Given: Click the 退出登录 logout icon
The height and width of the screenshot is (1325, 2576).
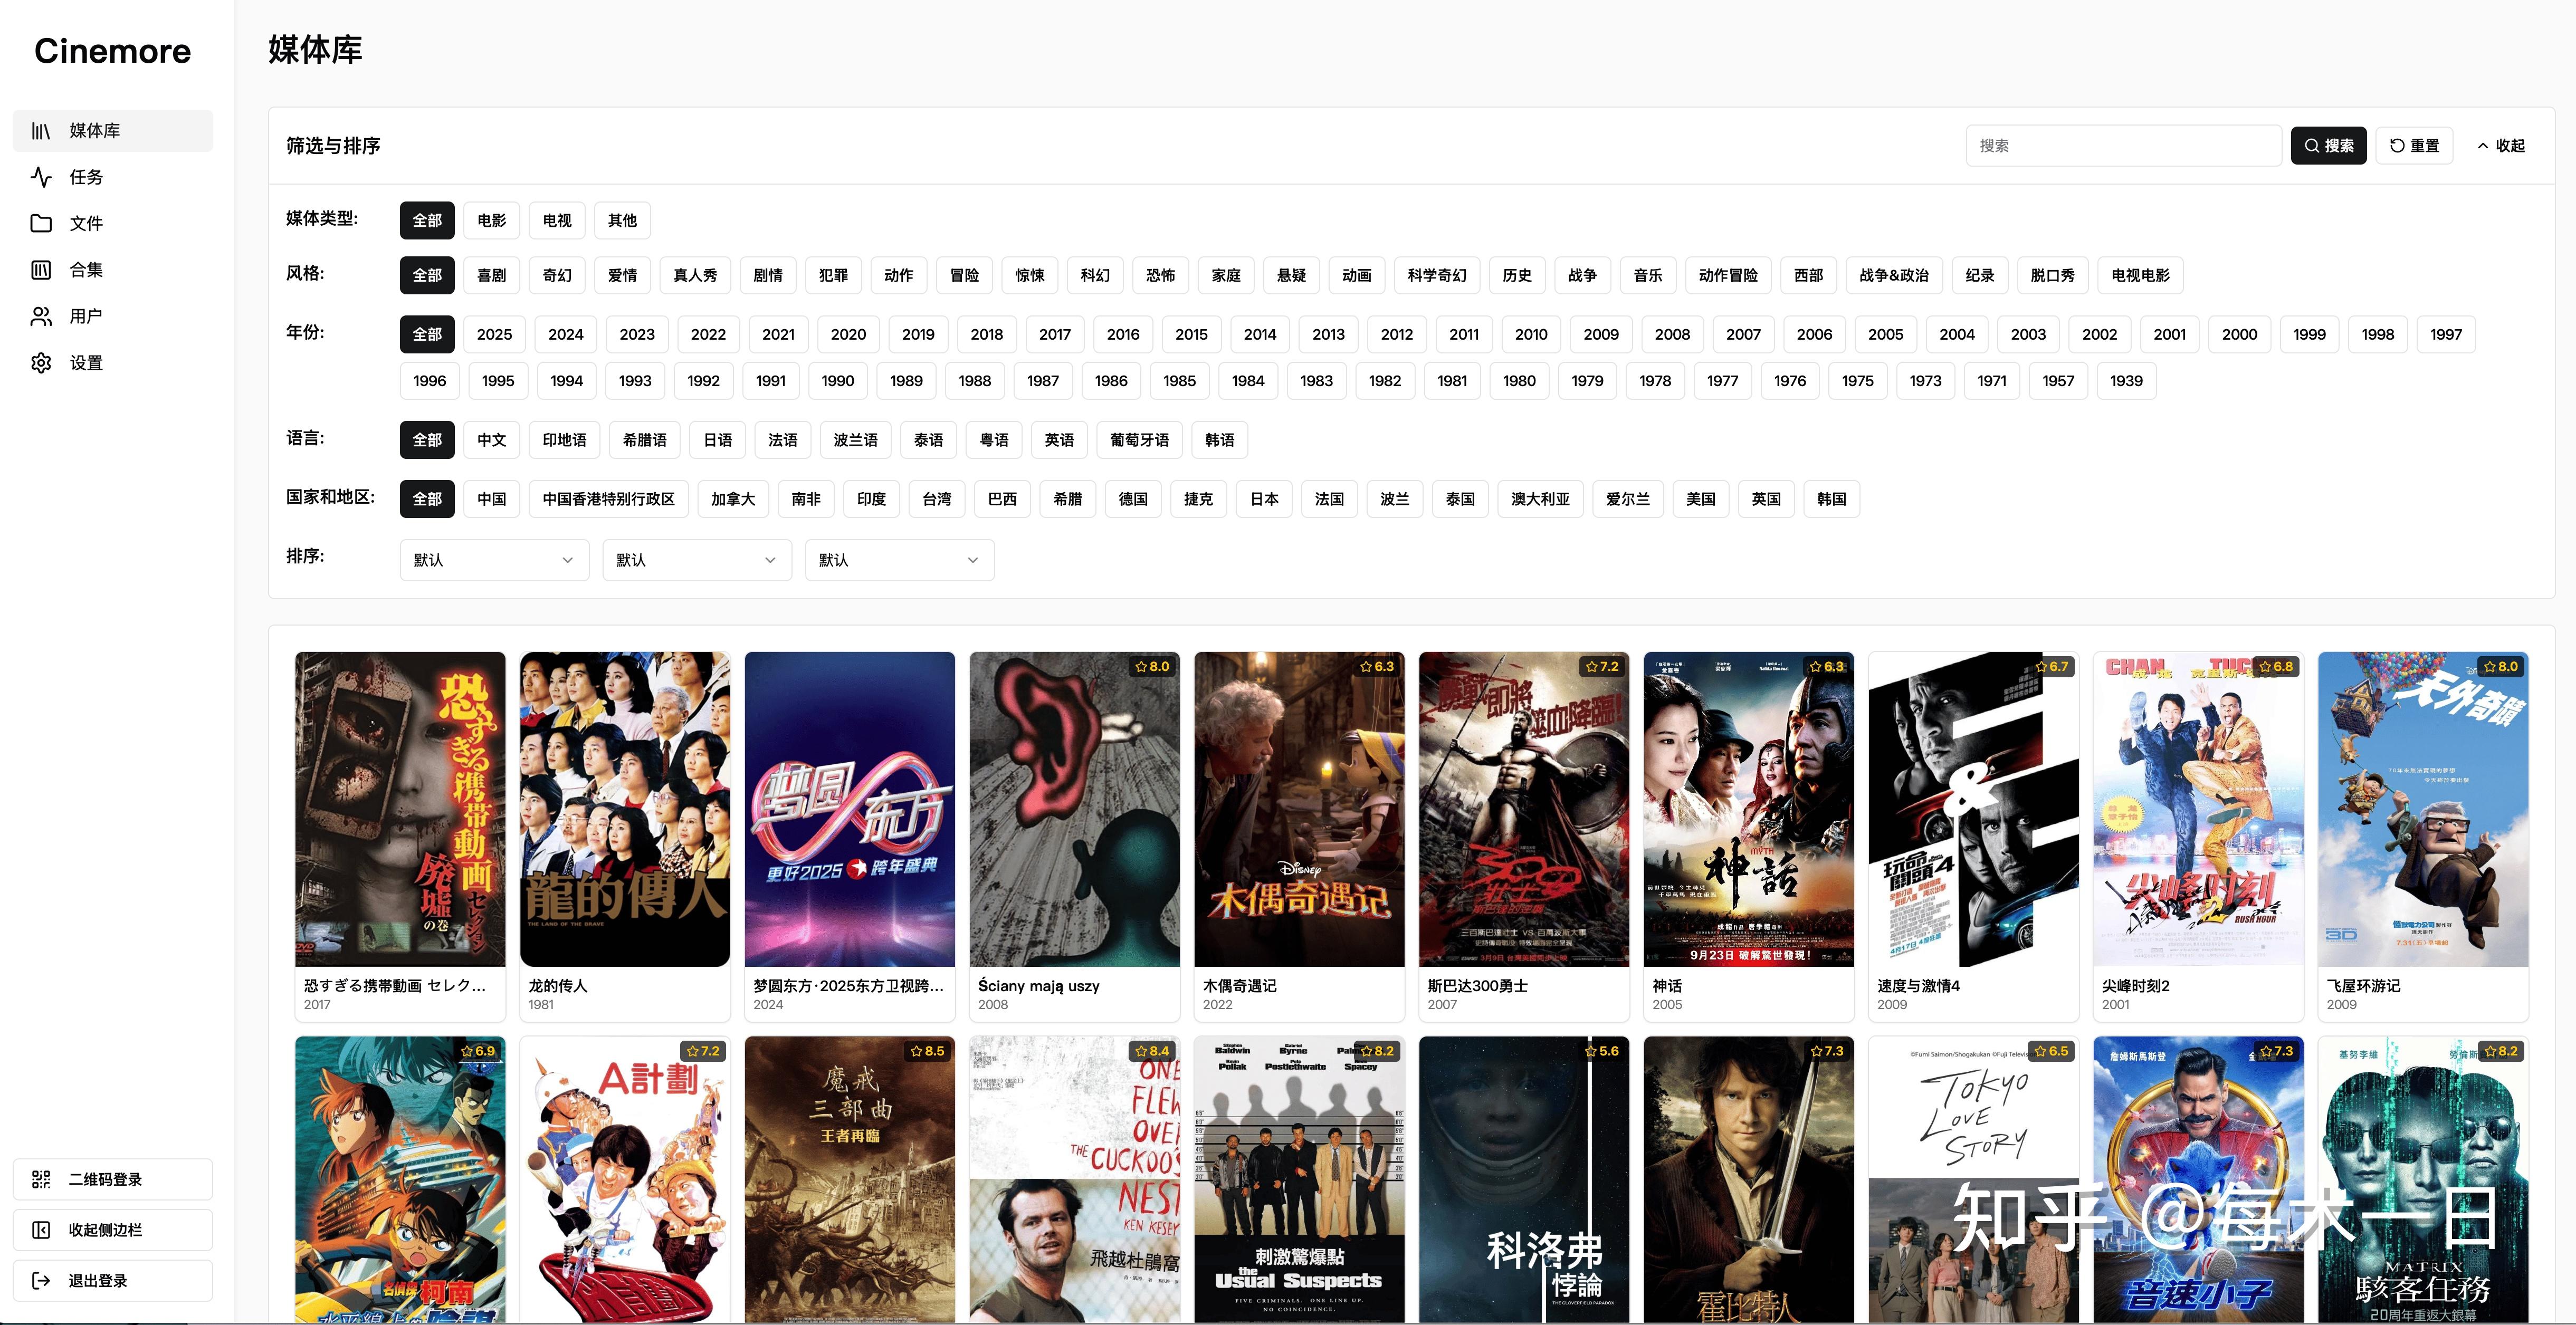Looking at the screenshot, I should click(41, 1280).
